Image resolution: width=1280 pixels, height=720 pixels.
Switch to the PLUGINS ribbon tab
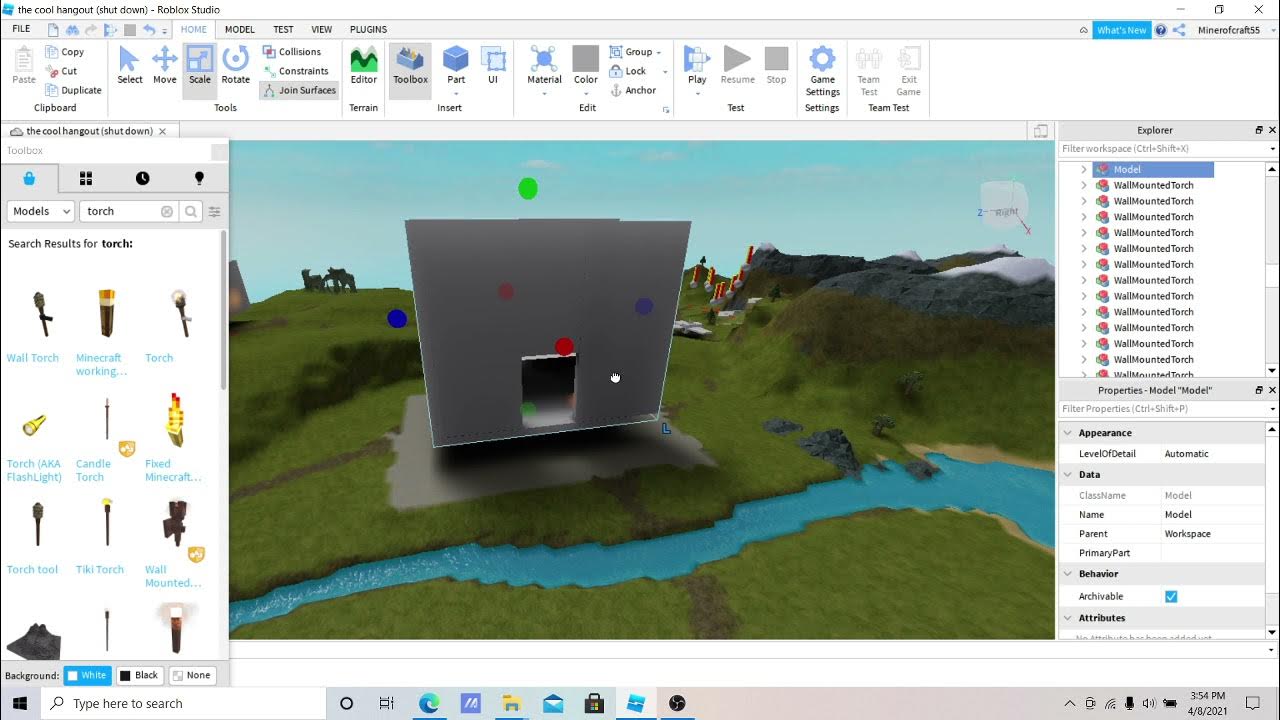[369, 30]
